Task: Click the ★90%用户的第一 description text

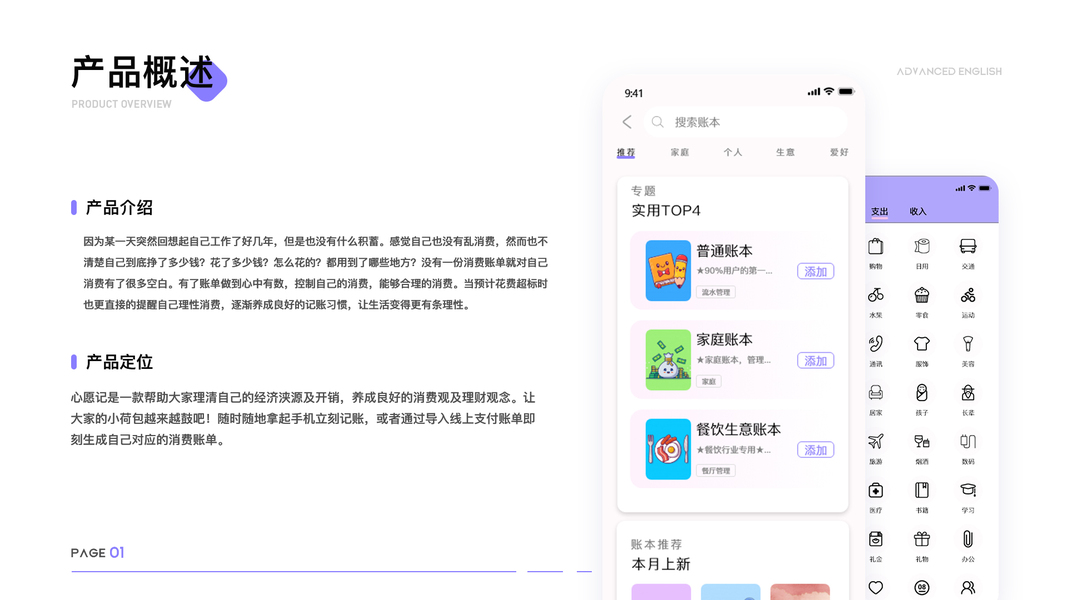Action: (x=734, y=271)
